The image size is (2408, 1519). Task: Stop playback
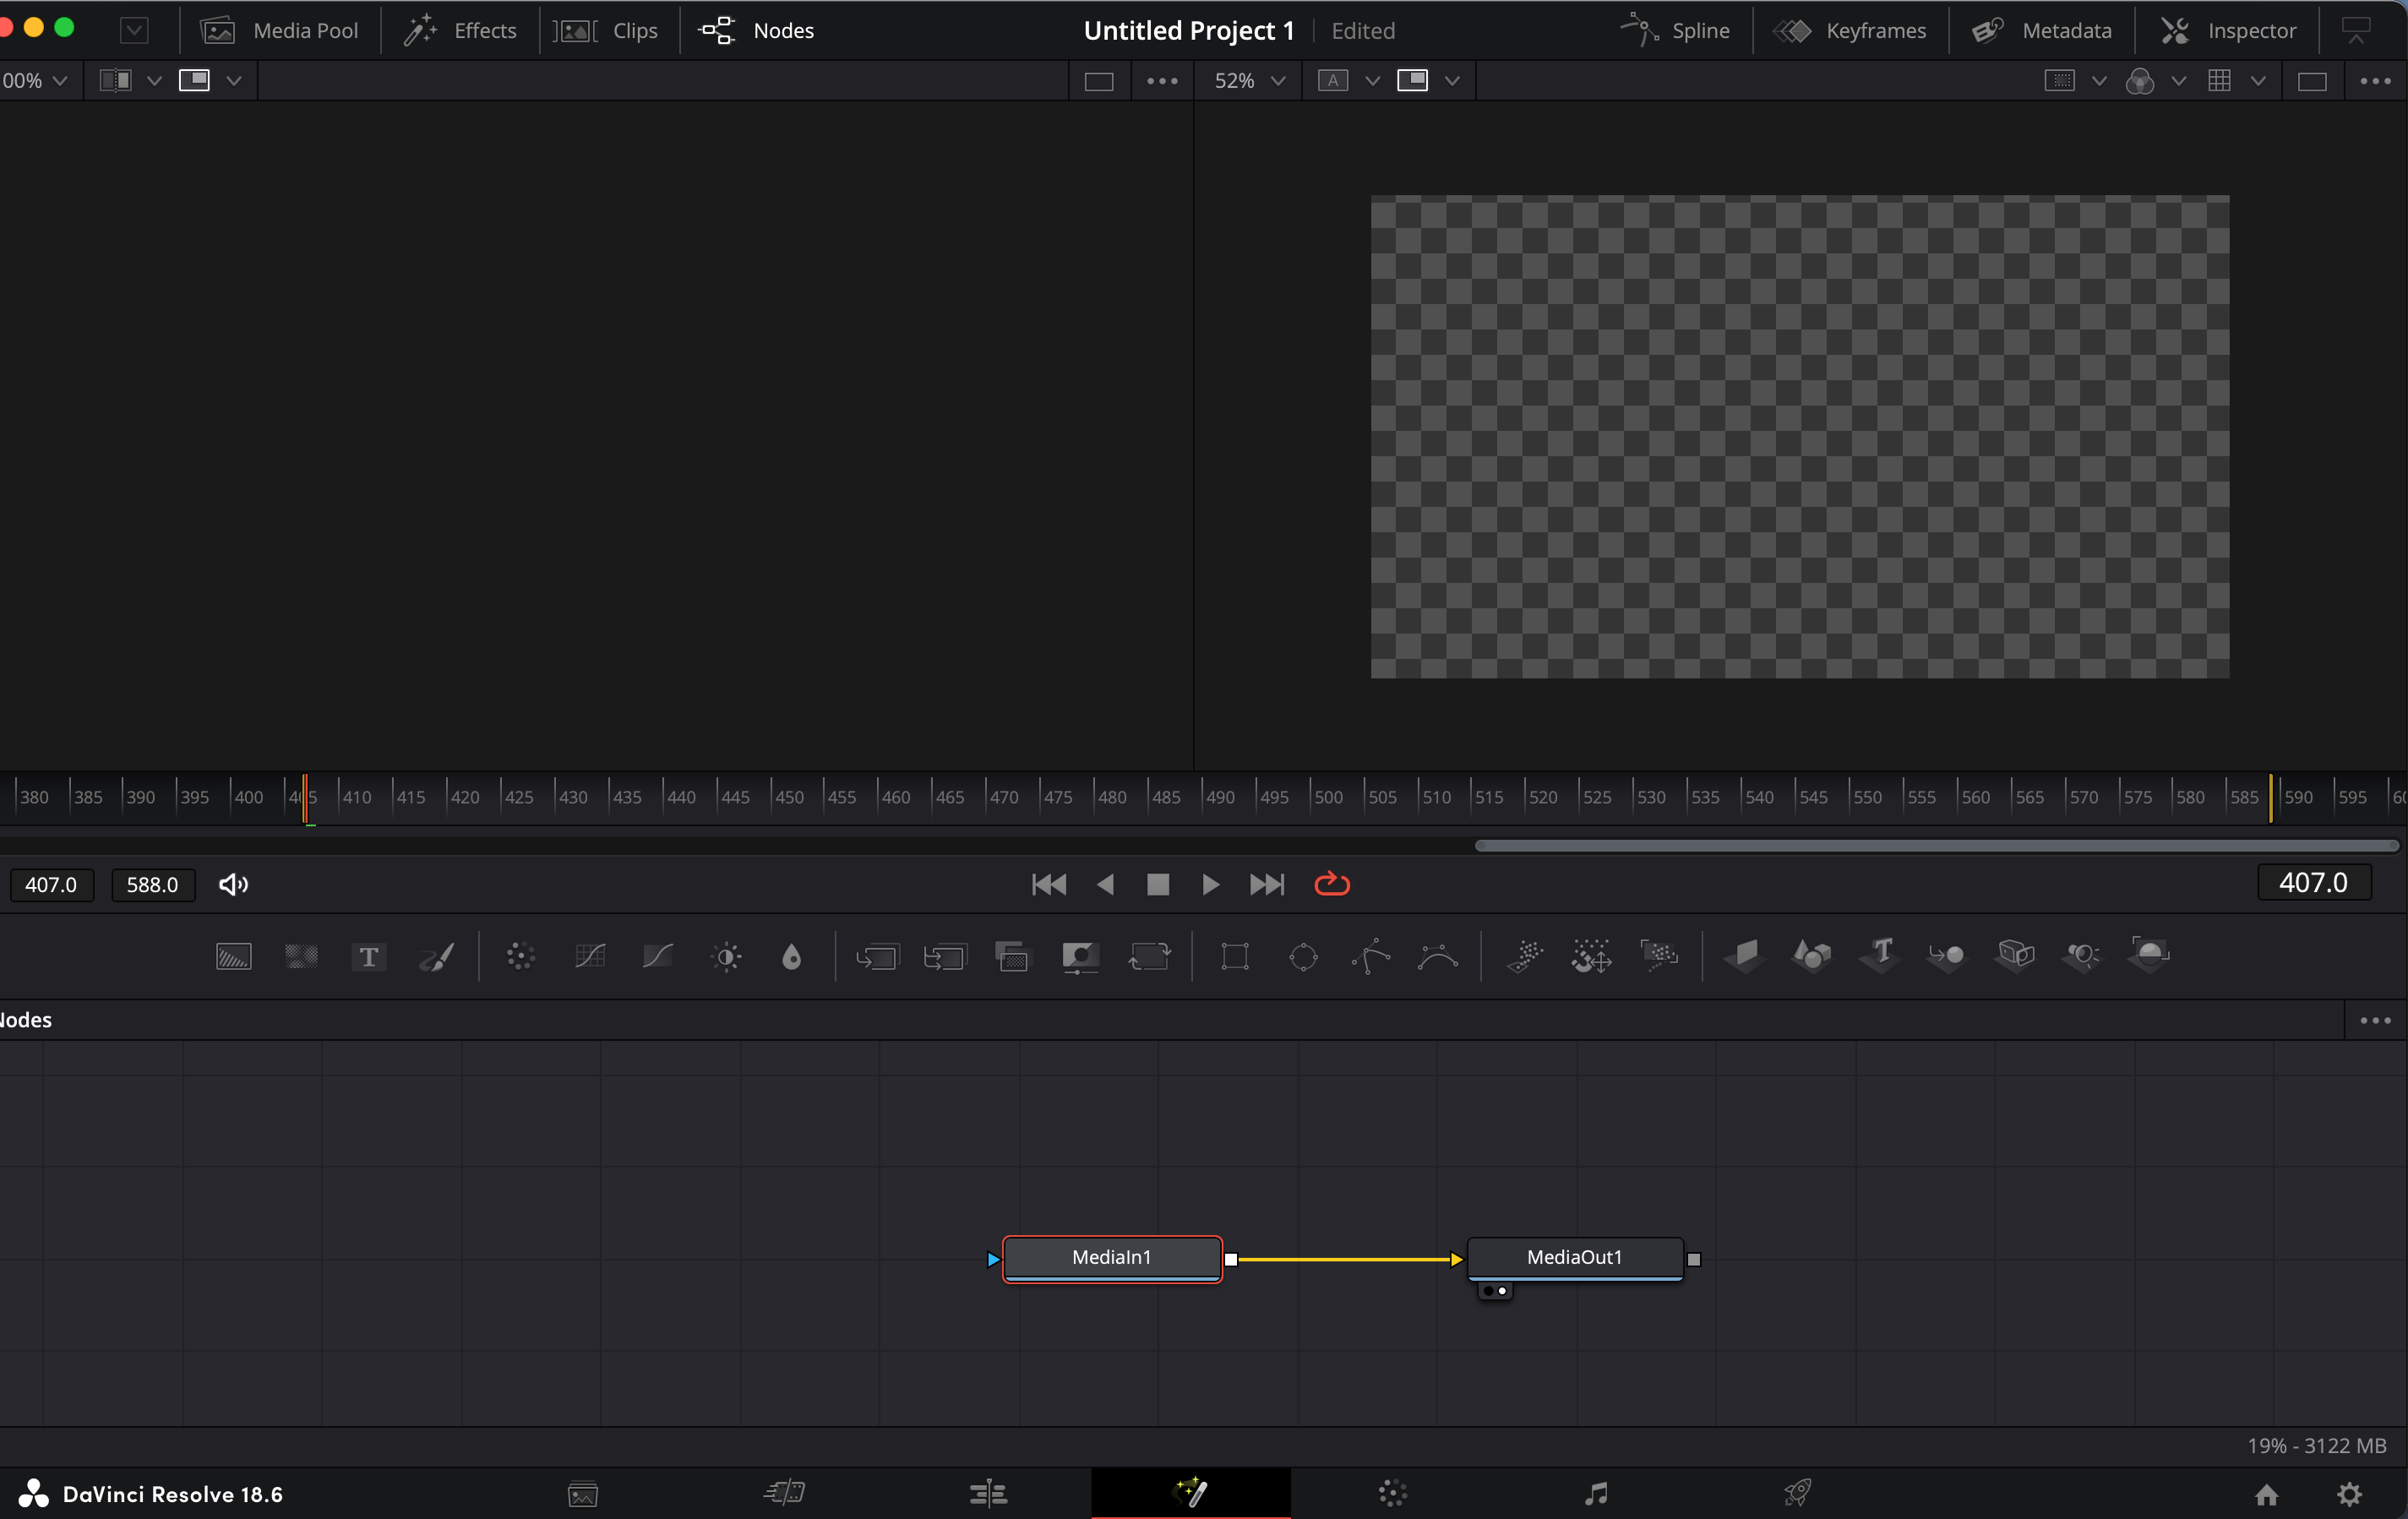1158,884
